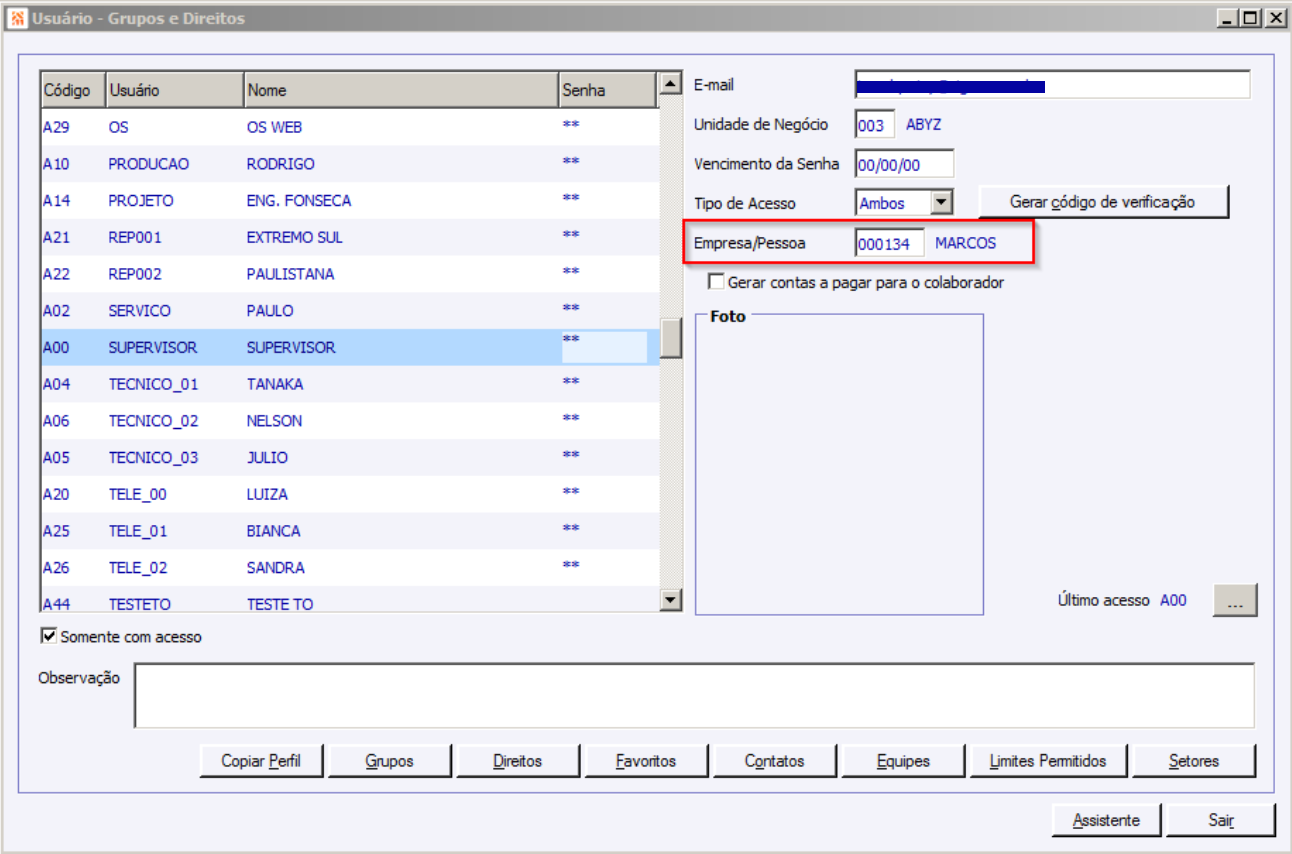
Task: Open the Copiar Perfil button
Action: [x=264, y=761]
